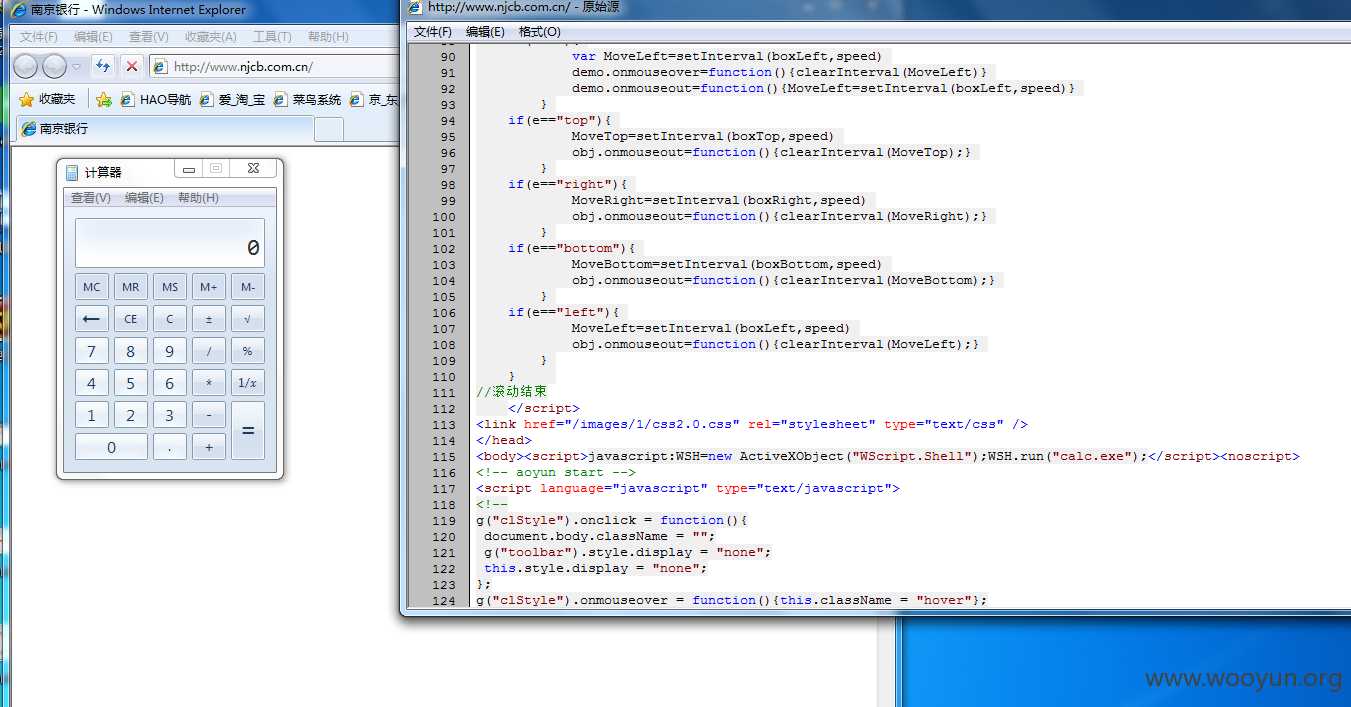This screenshot has width=1351, height=707.
Task: Click the new tab button in IE
Action: click(329, 129)
